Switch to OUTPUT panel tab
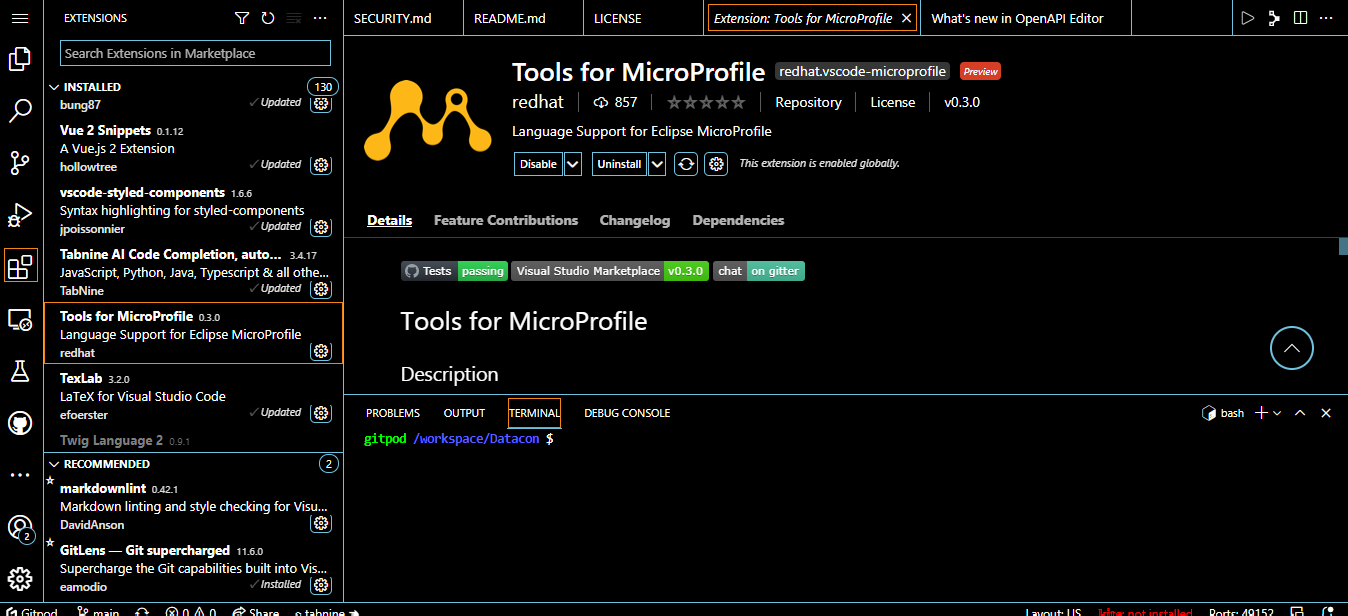 pyautogui.click(x=464, y=413)
